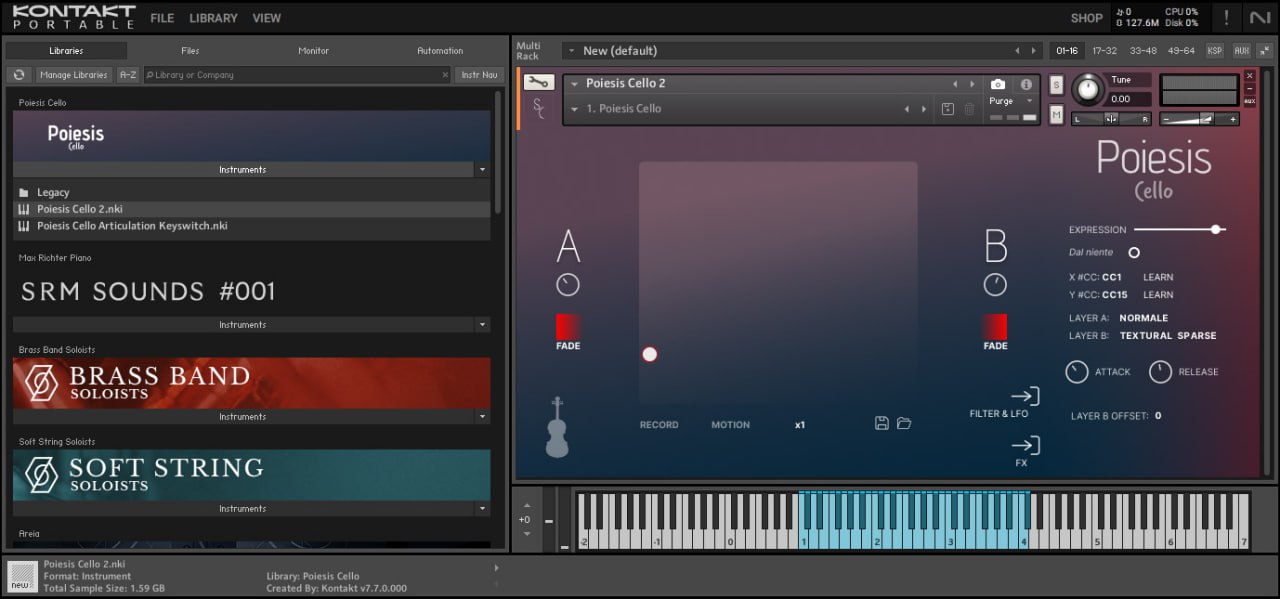Click the open preset folder icon
Image resolution: width=1280 pixels, height=599 pixels.
click(904, 424)
